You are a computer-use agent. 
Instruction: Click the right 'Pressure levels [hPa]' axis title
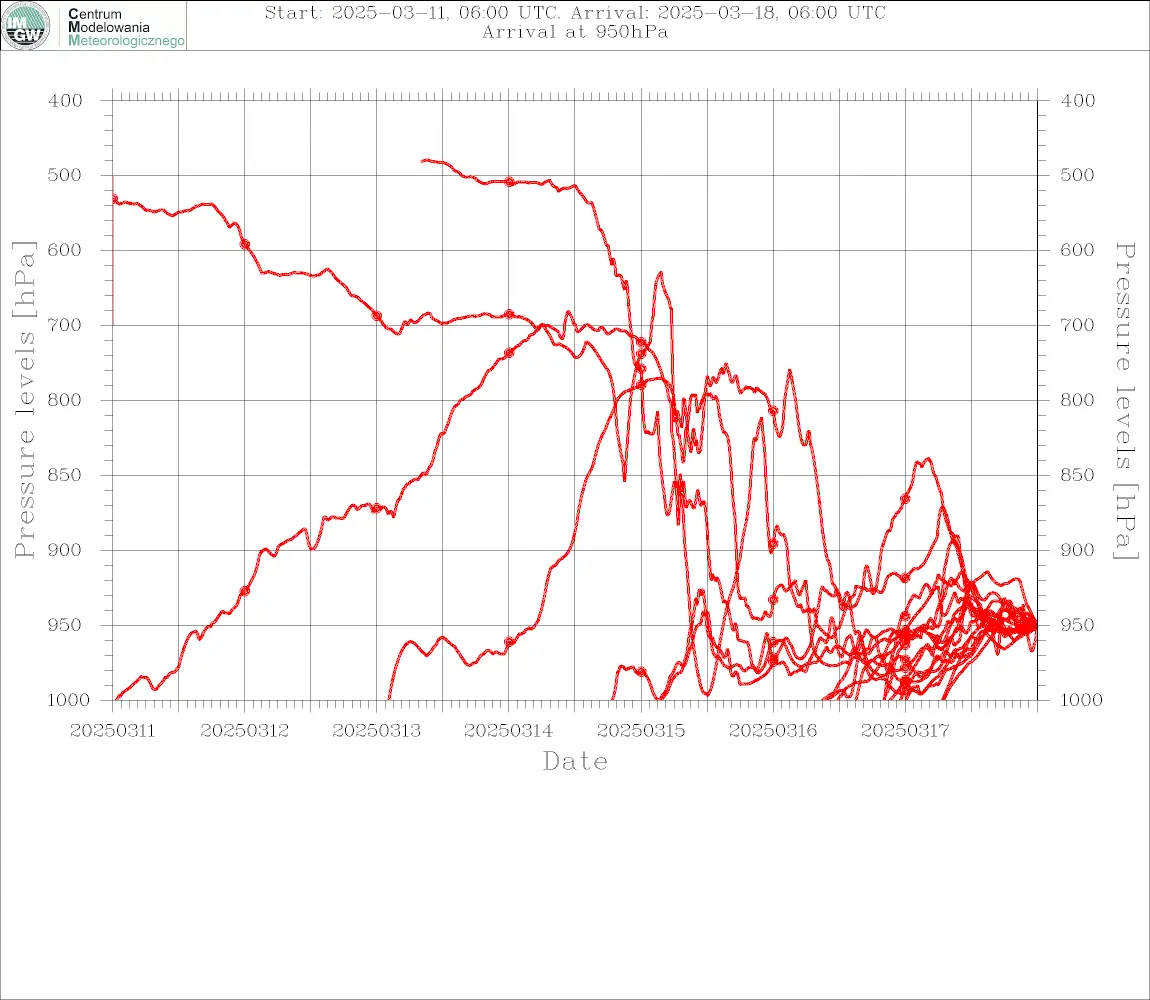point(1125,401)
